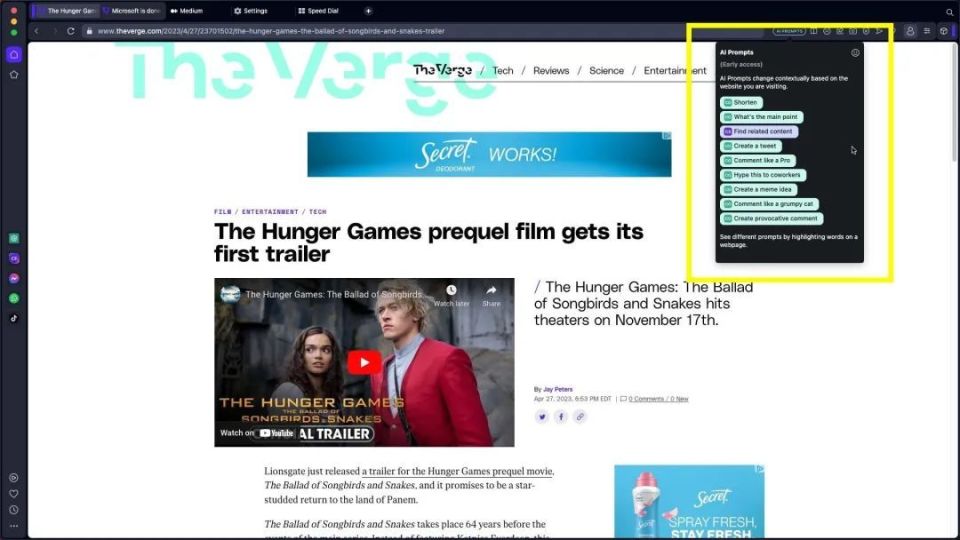Open sidebar three-dots setup menu
Screen dimensions: 960x540
coord(14,526)
